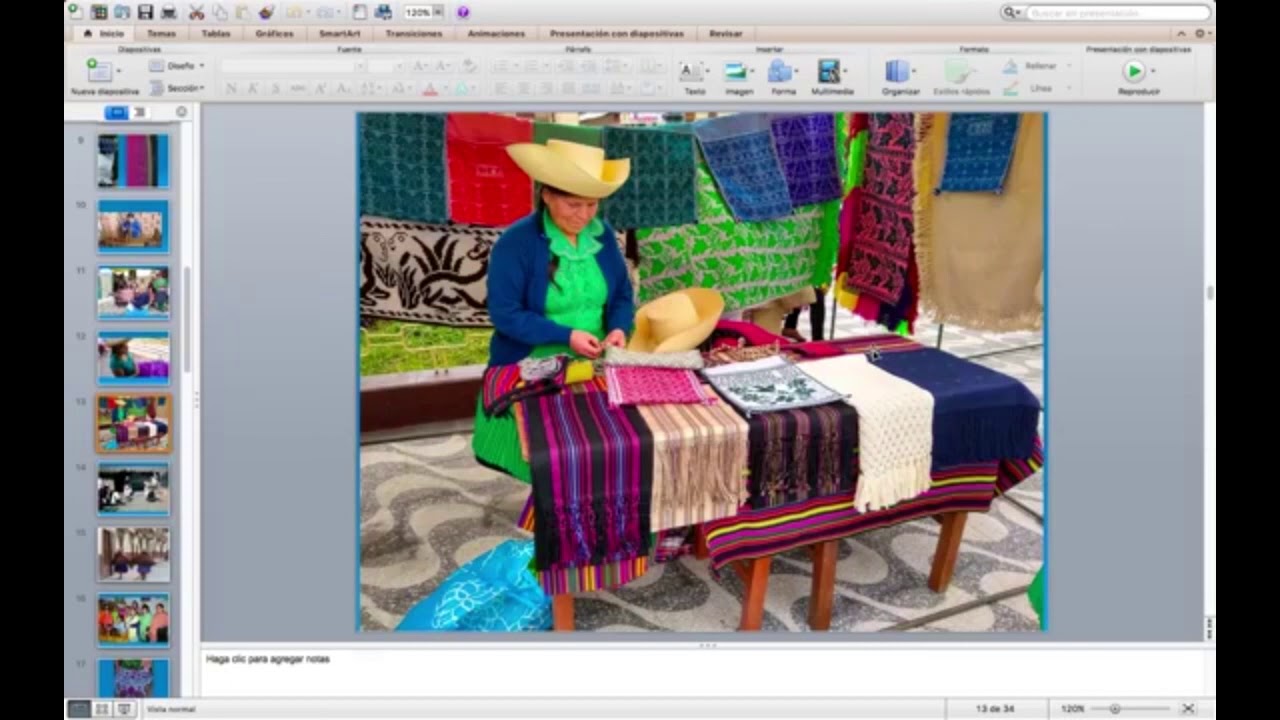Open the Gráficos ribbon tab
Viewport: 1280px width, 720px height.
pyautogui.click(x=274, y=33)
